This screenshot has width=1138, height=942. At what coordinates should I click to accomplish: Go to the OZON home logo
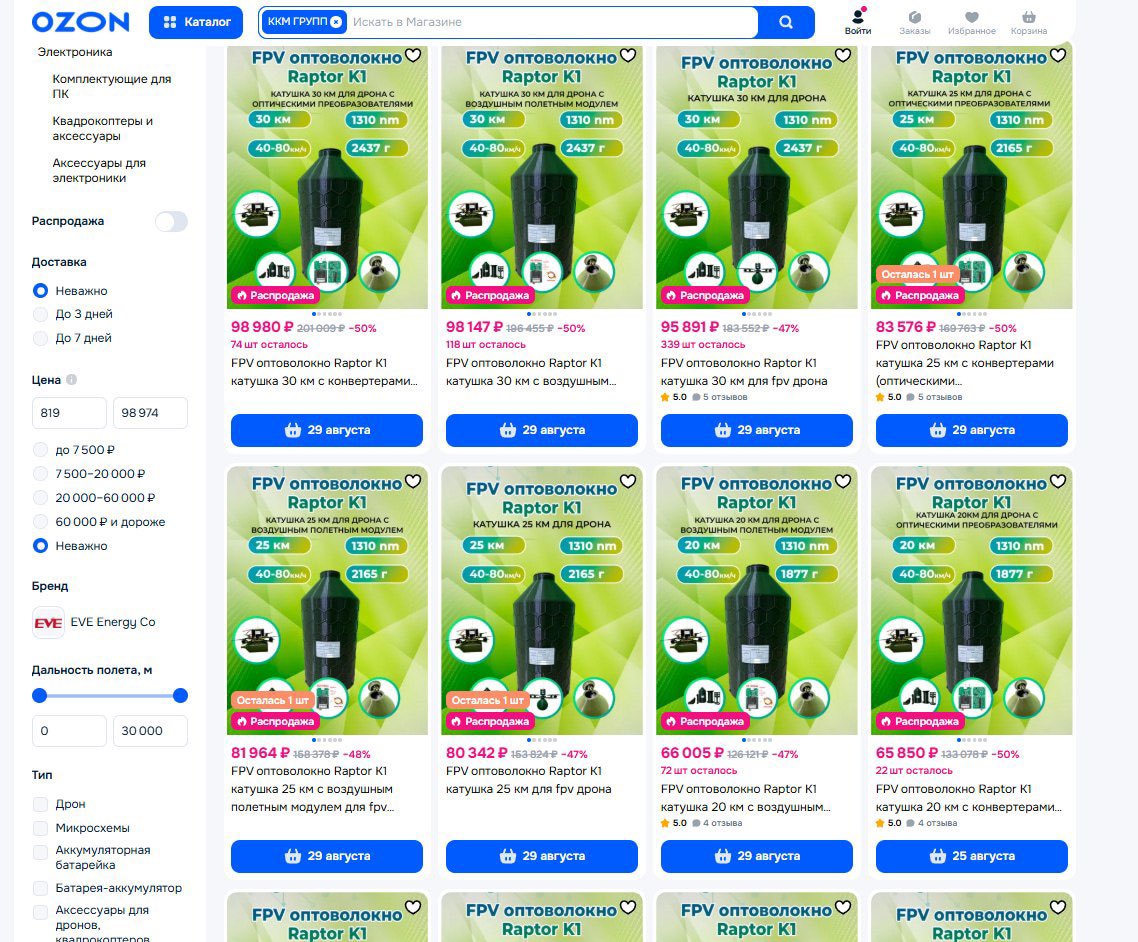coord(81,22)
